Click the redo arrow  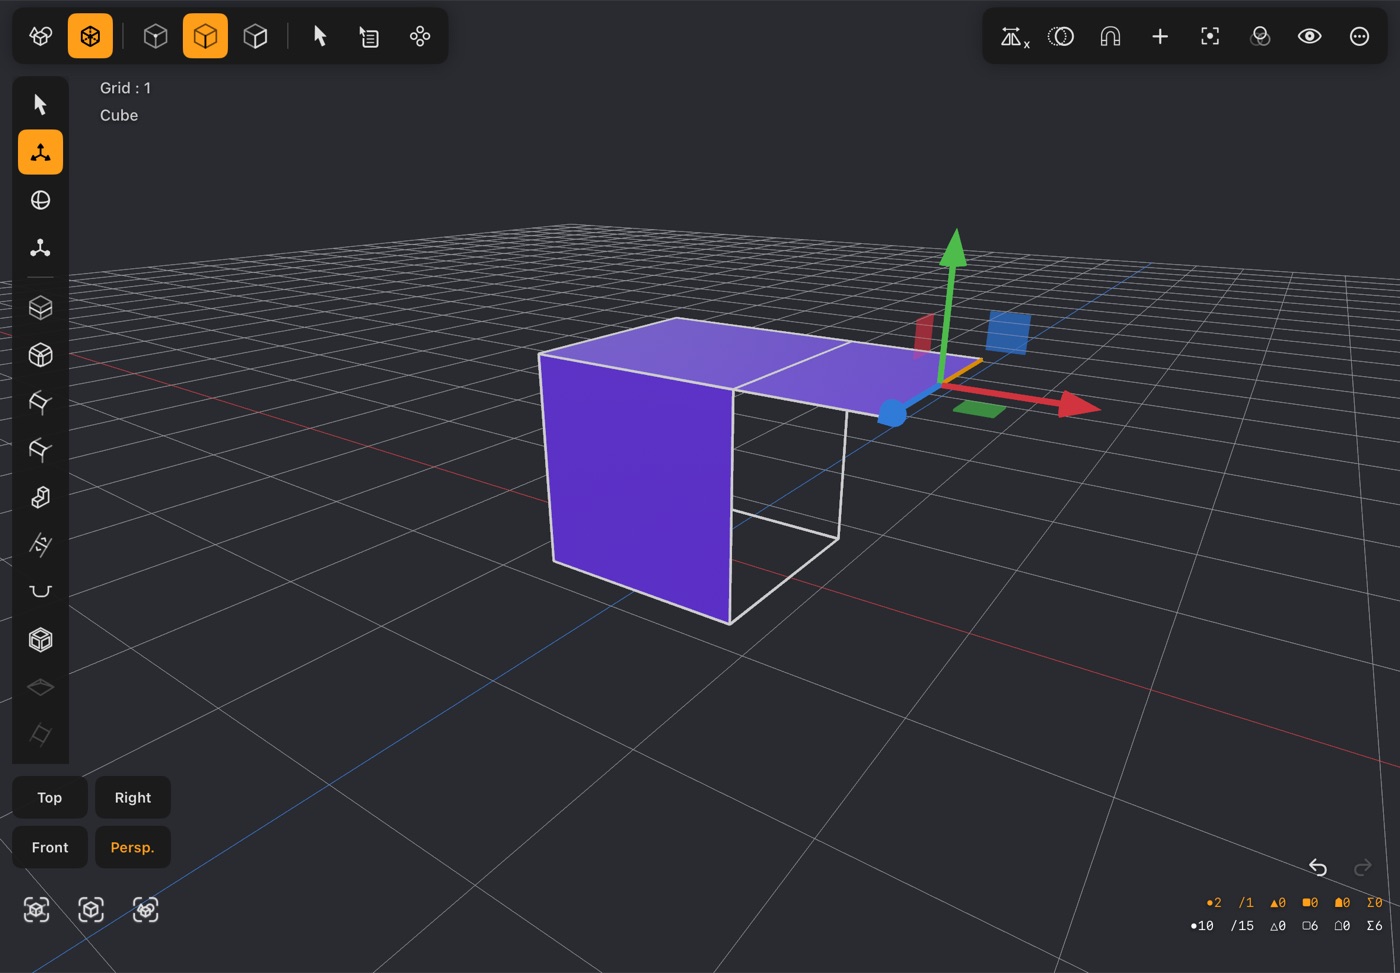point(1362,867)
